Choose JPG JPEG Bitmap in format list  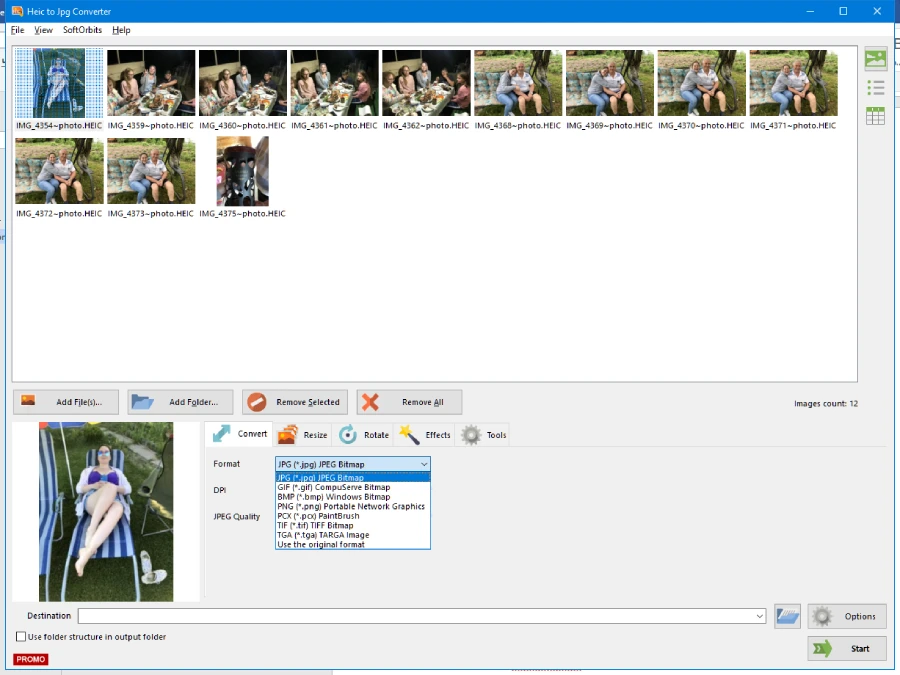(x=352, y=478)
